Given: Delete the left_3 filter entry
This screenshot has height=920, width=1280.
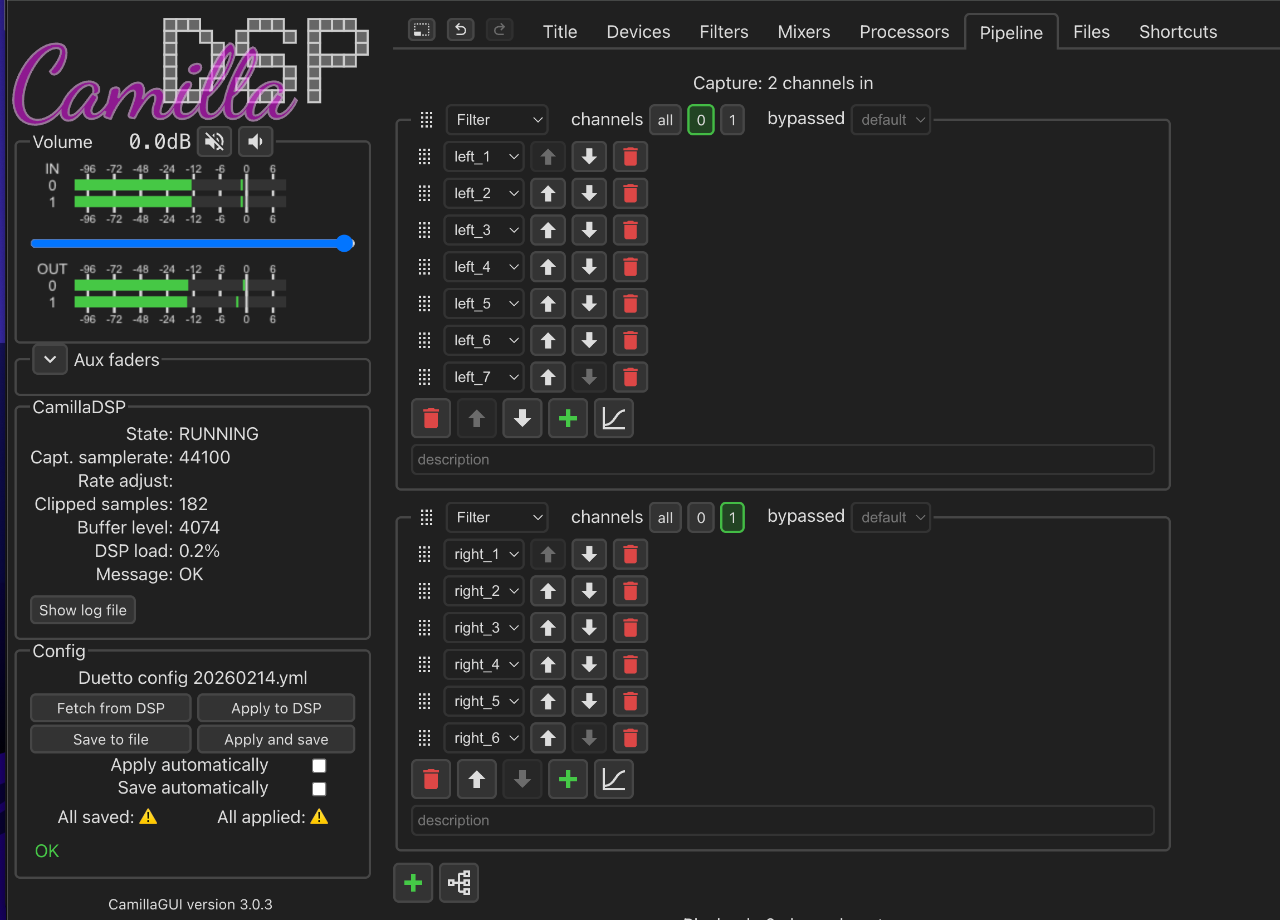Looking at the screenshot, I should coord(630,230).
